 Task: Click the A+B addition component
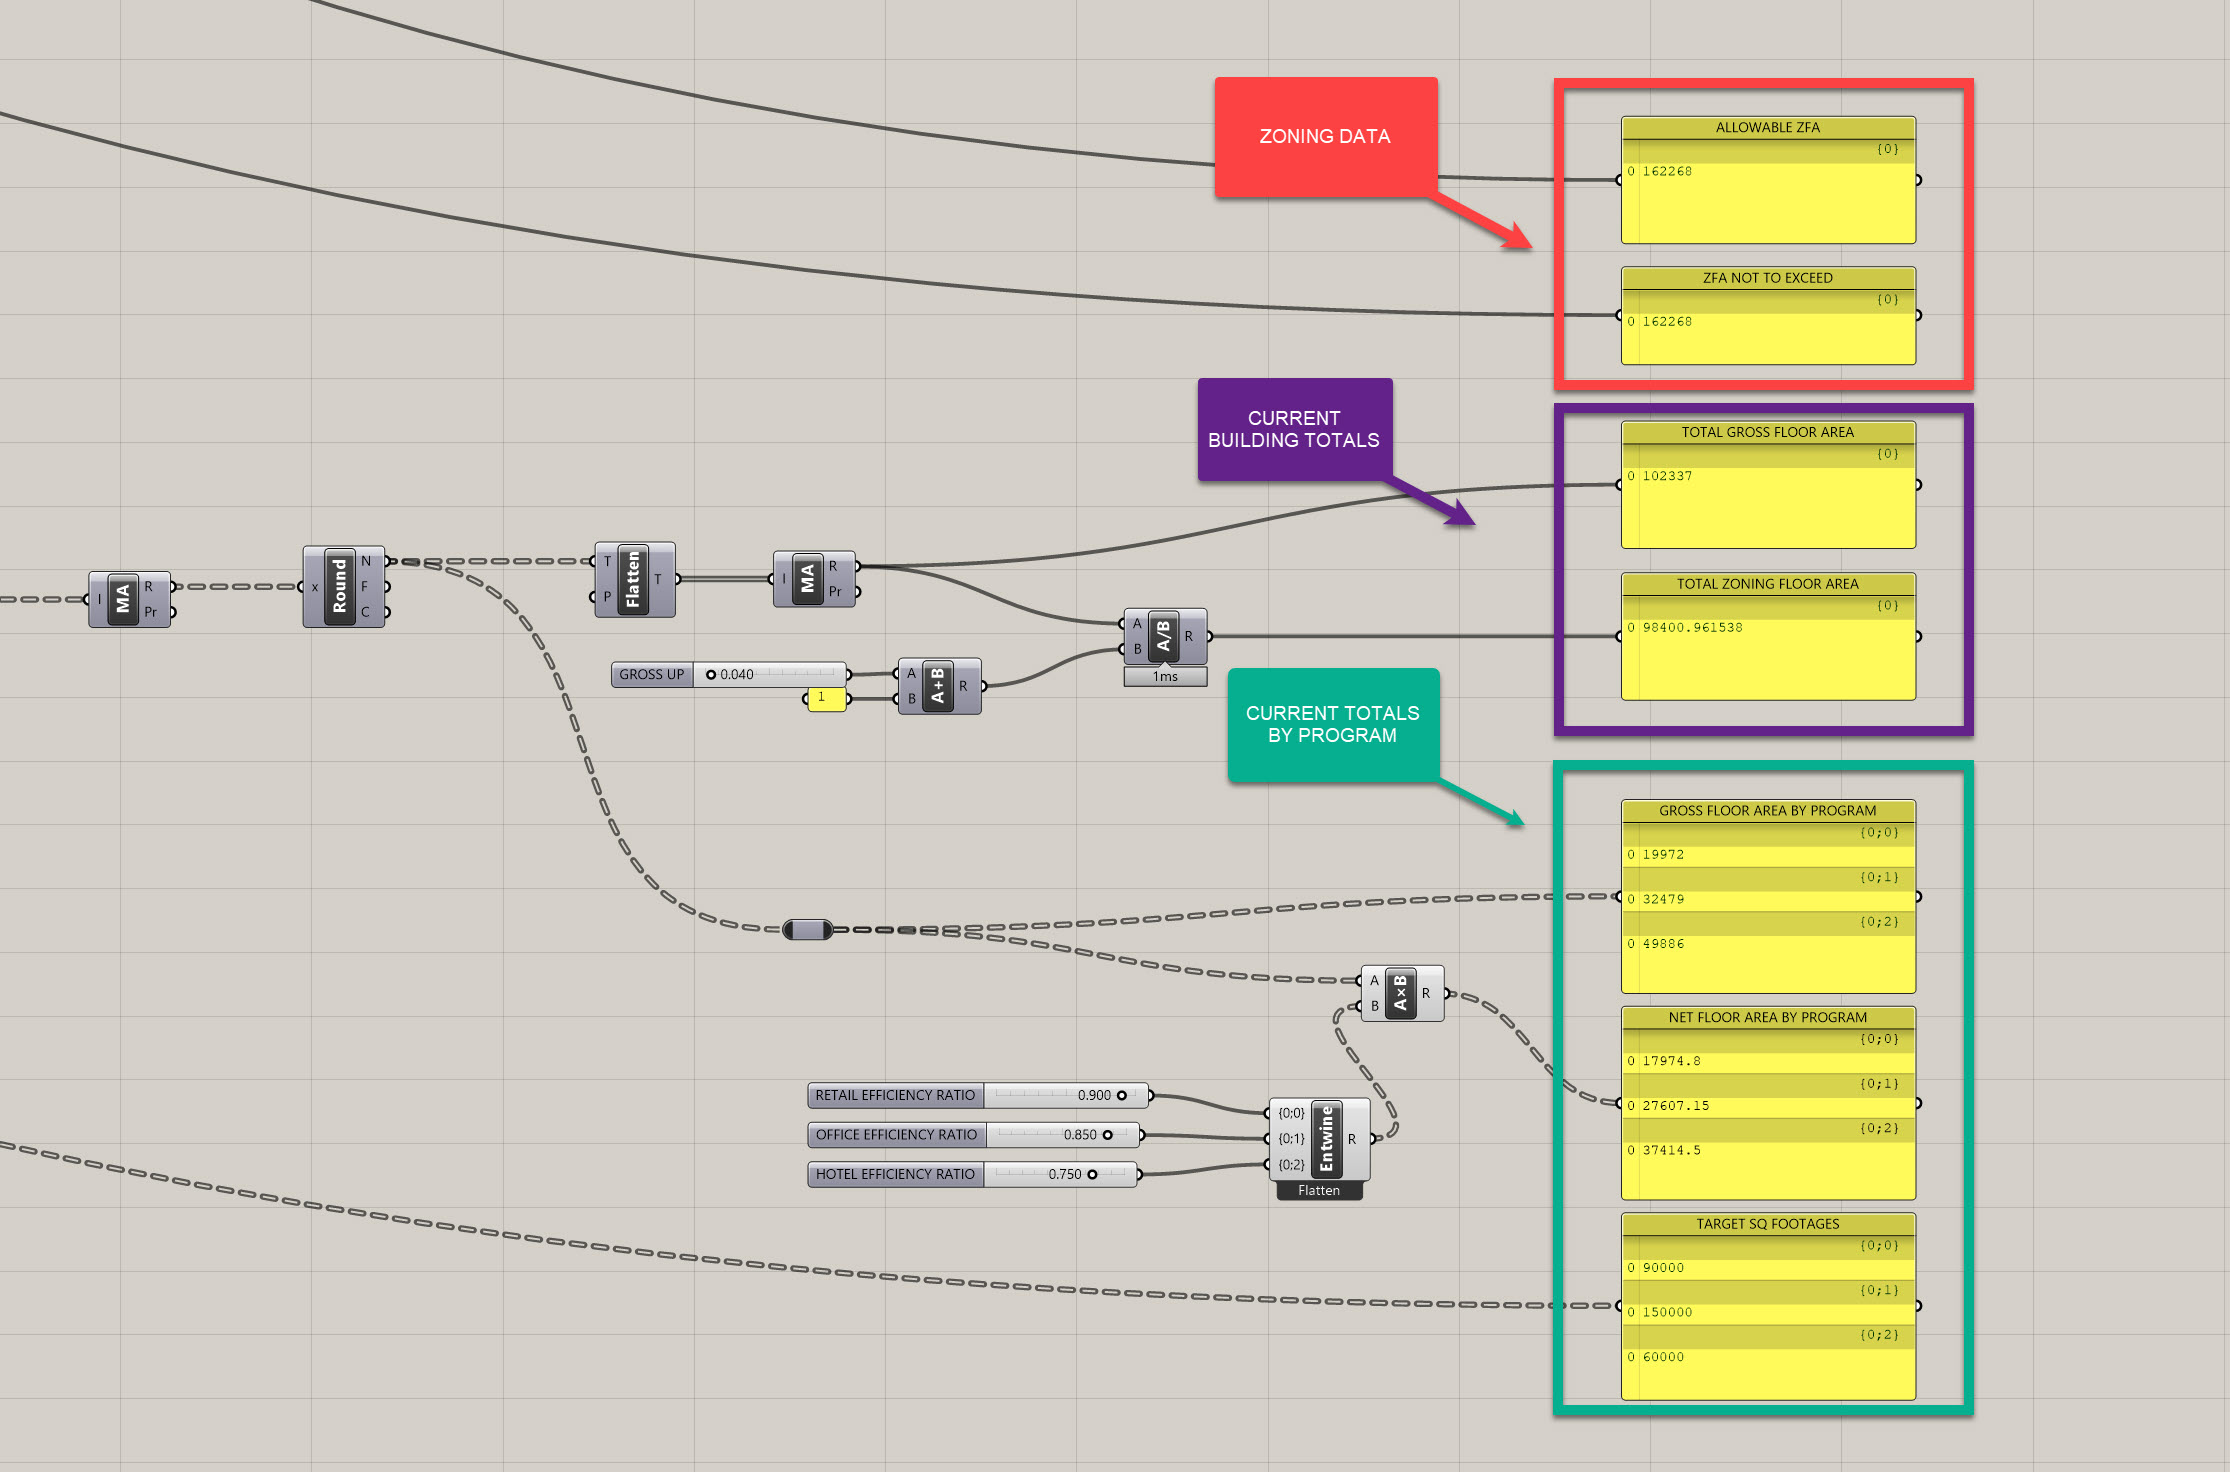tap(937, 686)
